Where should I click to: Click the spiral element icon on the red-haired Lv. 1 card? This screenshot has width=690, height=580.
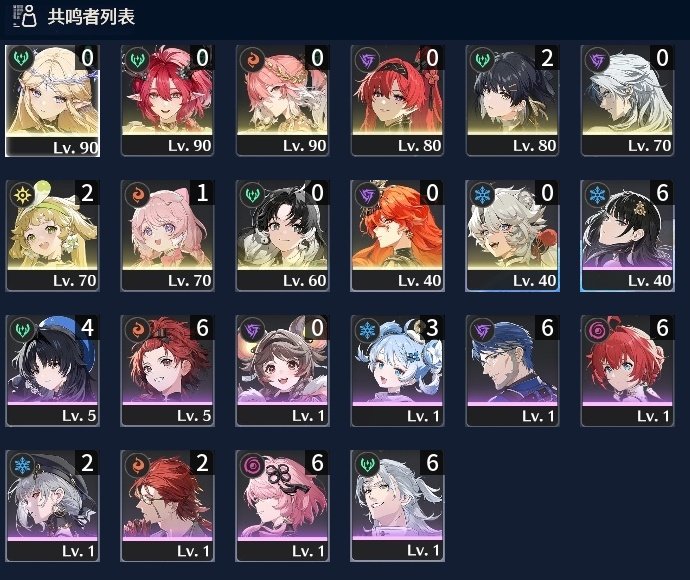597,329
